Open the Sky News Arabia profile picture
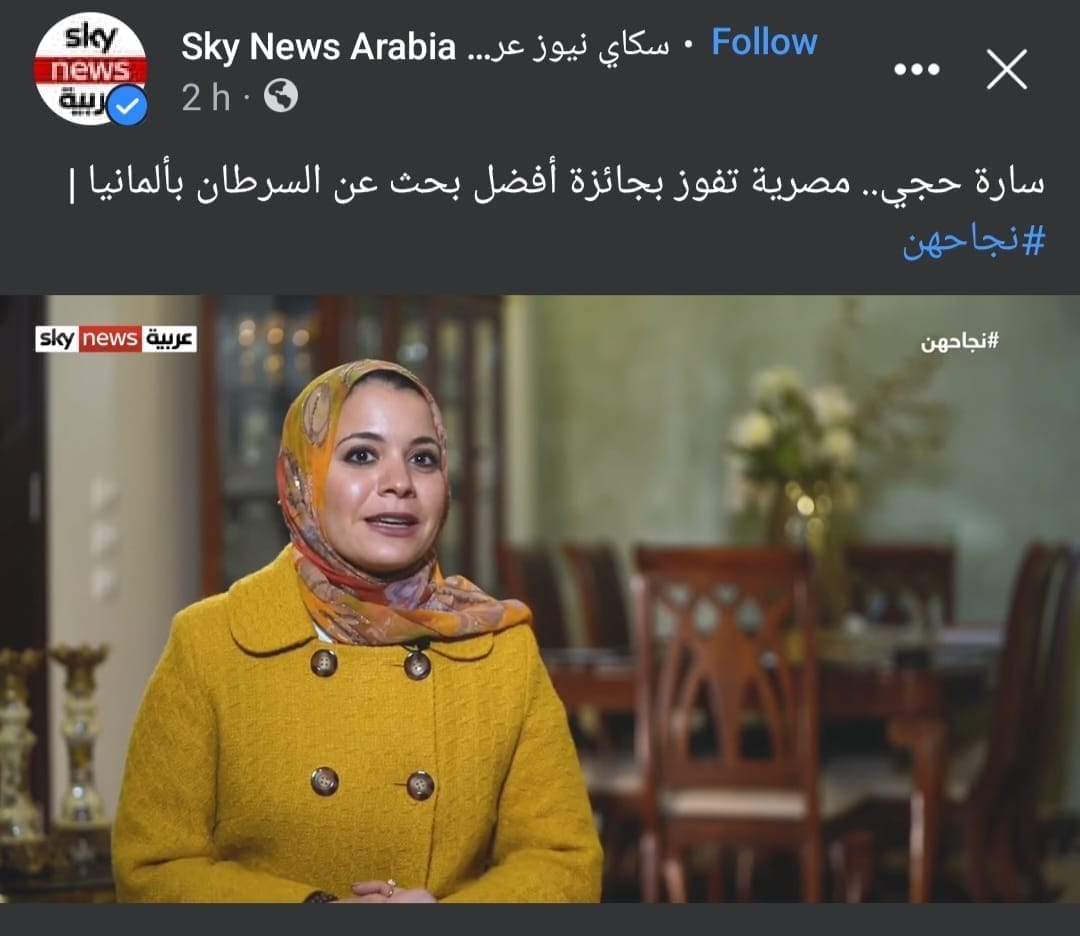 pos(90,69)
